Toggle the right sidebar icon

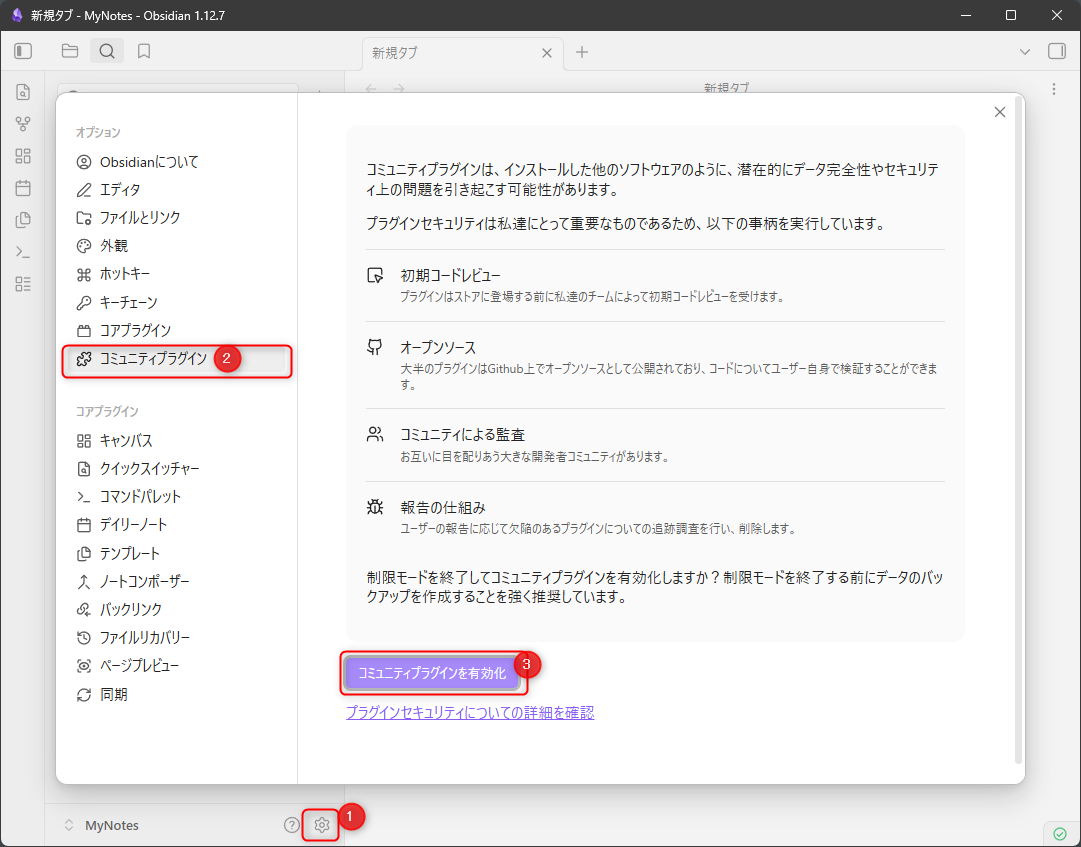pyautogui.click(x=1056, y=52)
